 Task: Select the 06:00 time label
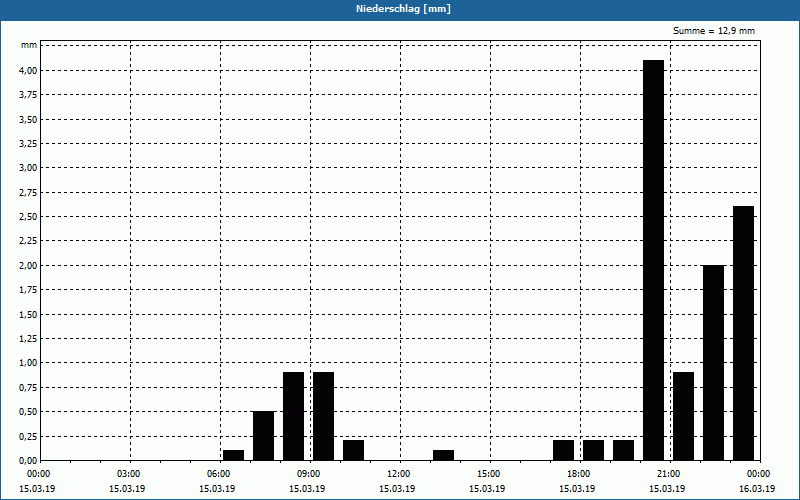[218, 474]
